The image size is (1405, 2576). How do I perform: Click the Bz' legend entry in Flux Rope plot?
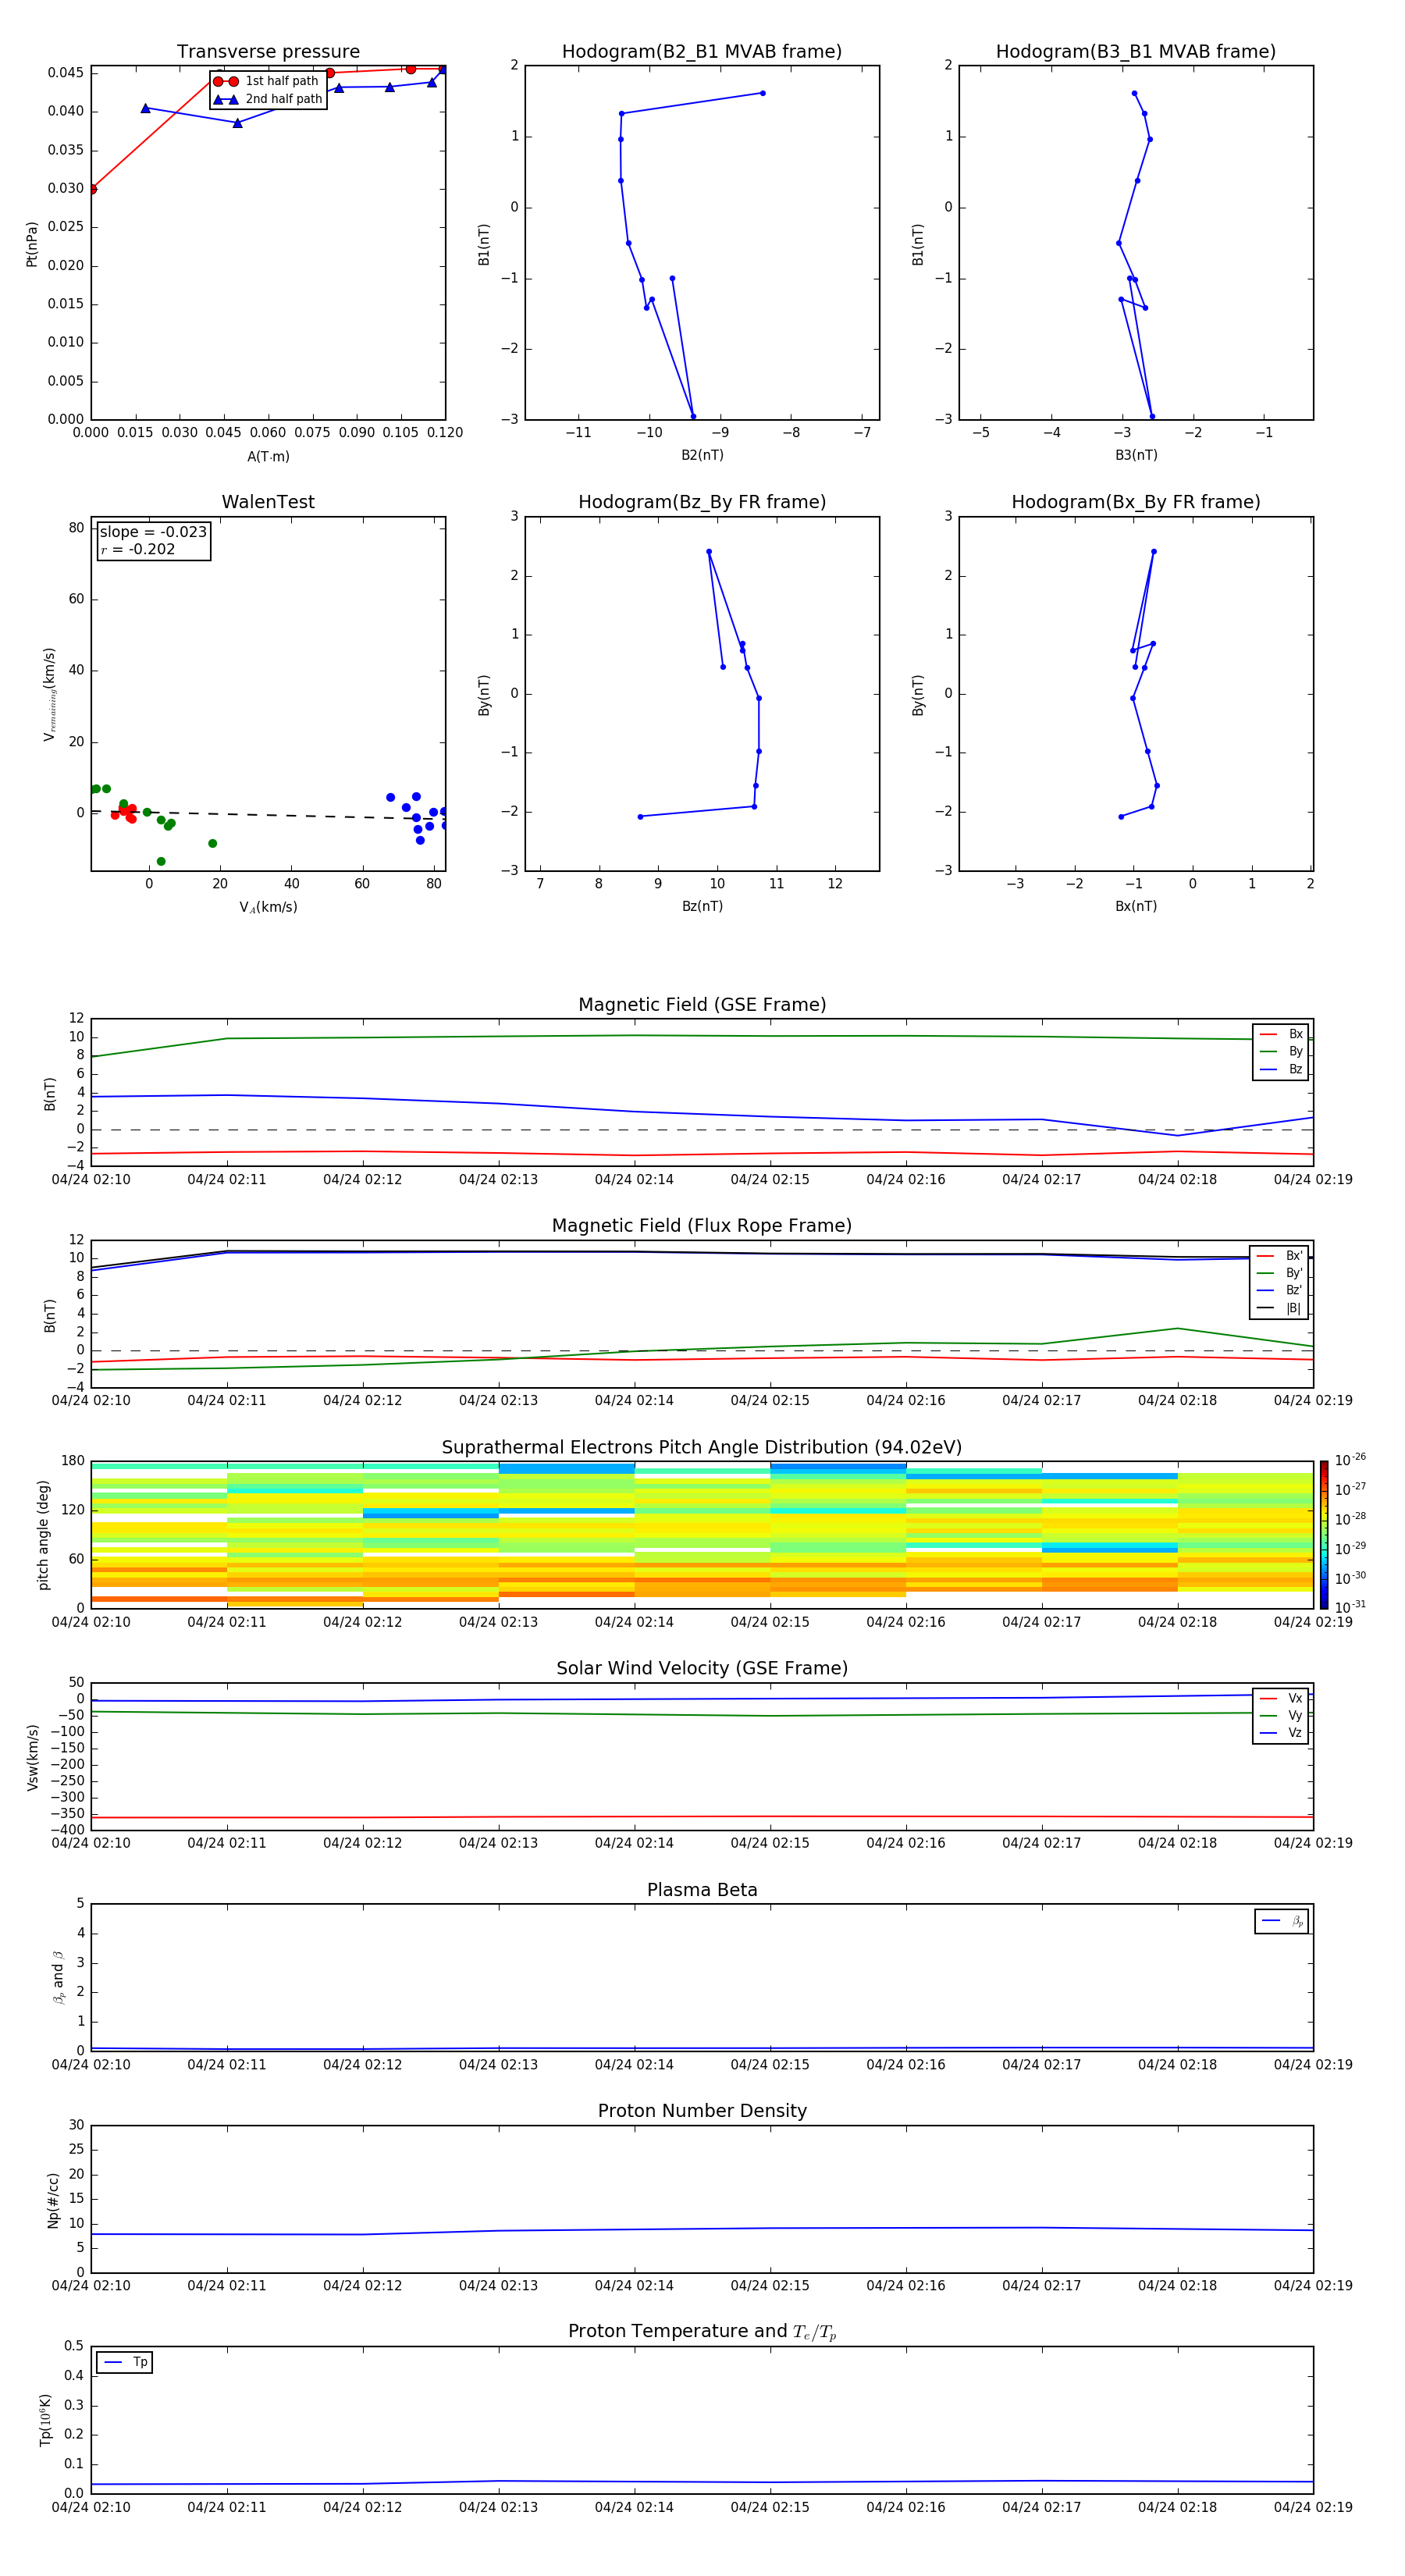1279,1290
